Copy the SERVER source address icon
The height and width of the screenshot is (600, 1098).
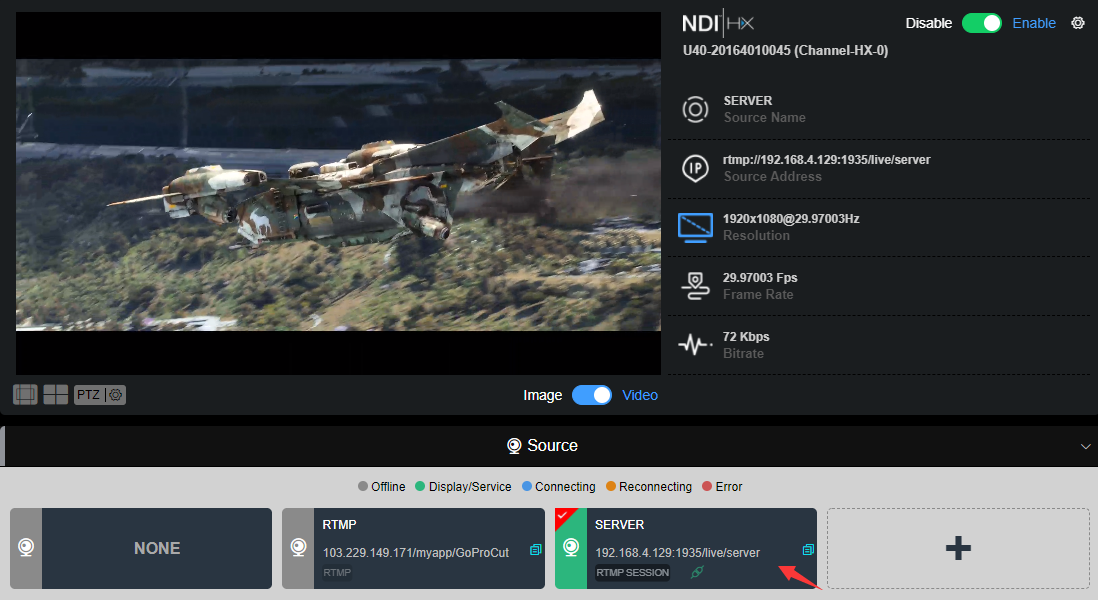click(x=808, y=550)
